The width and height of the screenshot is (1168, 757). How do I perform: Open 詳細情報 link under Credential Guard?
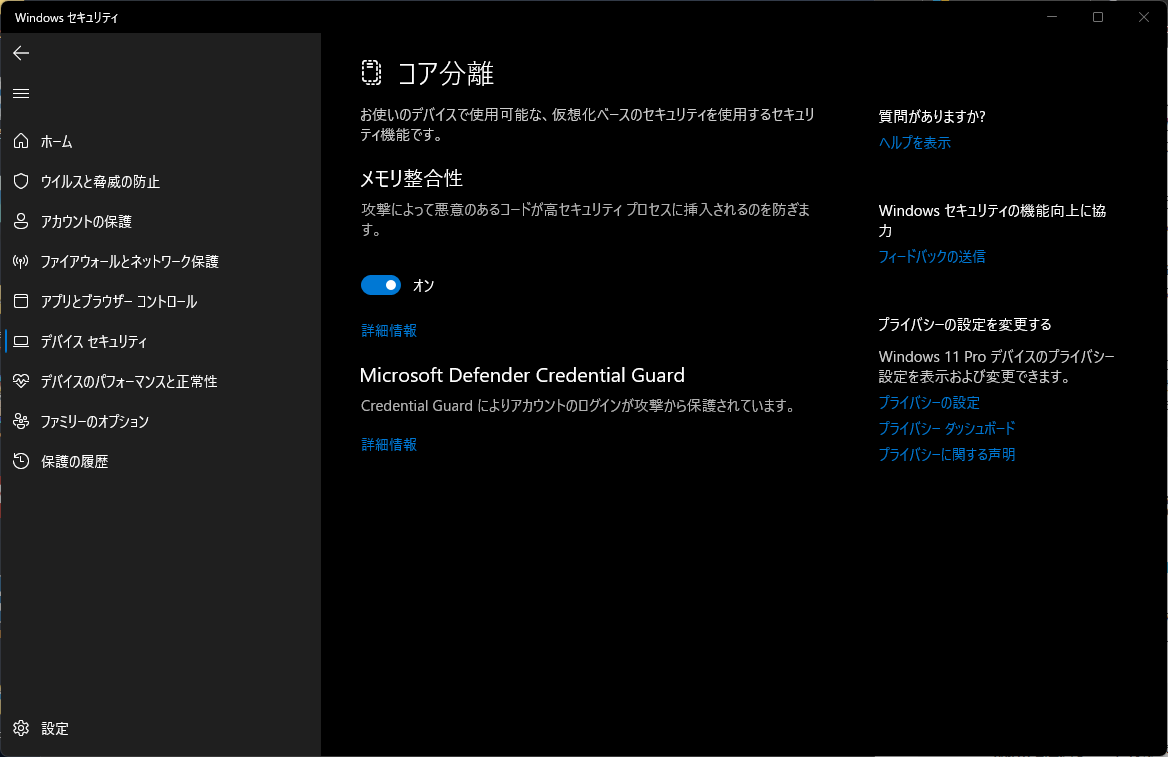click(x=389, y=444)
